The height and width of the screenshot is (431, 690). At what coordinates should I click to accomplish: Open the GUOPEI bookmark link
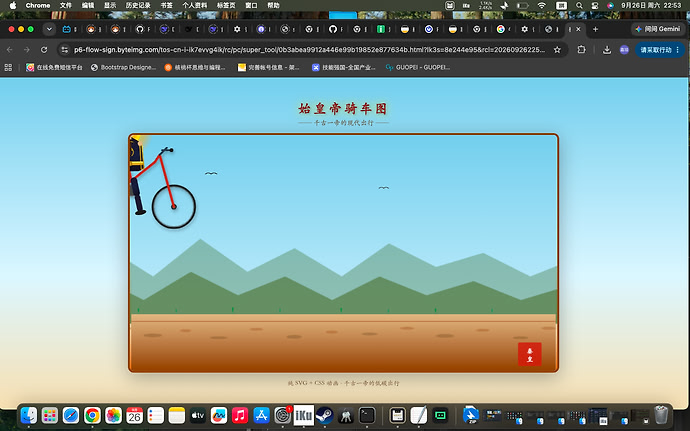click(418, 67)
